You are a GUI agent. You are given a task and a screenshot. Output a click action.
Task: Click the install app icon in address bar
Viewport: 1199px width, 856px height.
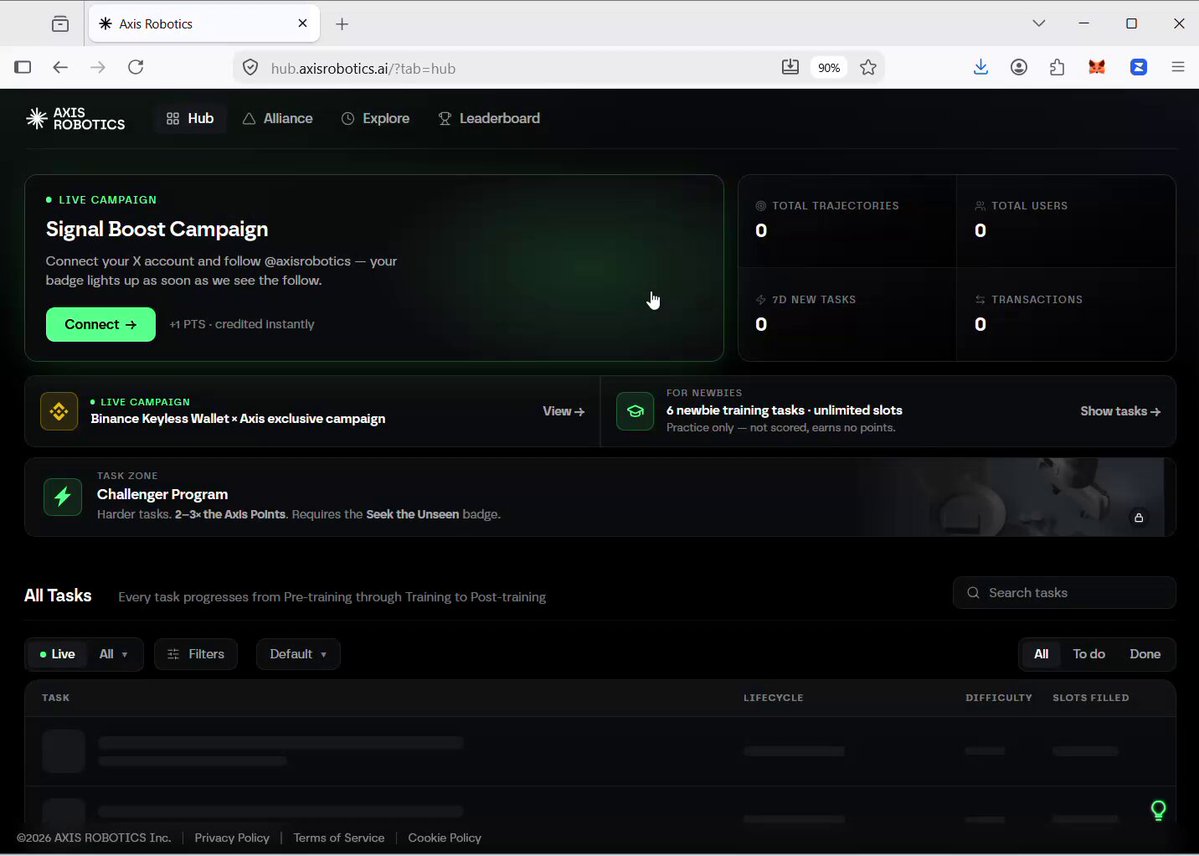click(790, 67)
